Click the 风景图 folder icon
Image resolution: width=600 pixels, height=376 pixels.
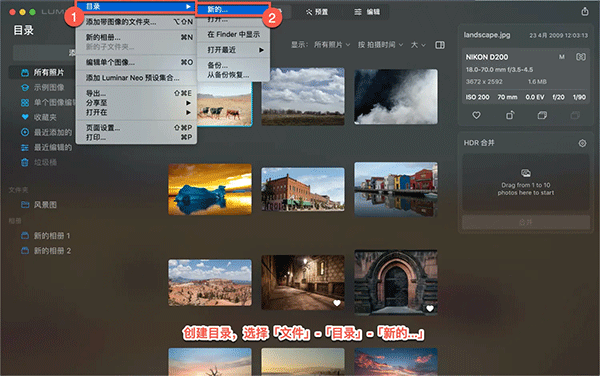coord(25,205)
